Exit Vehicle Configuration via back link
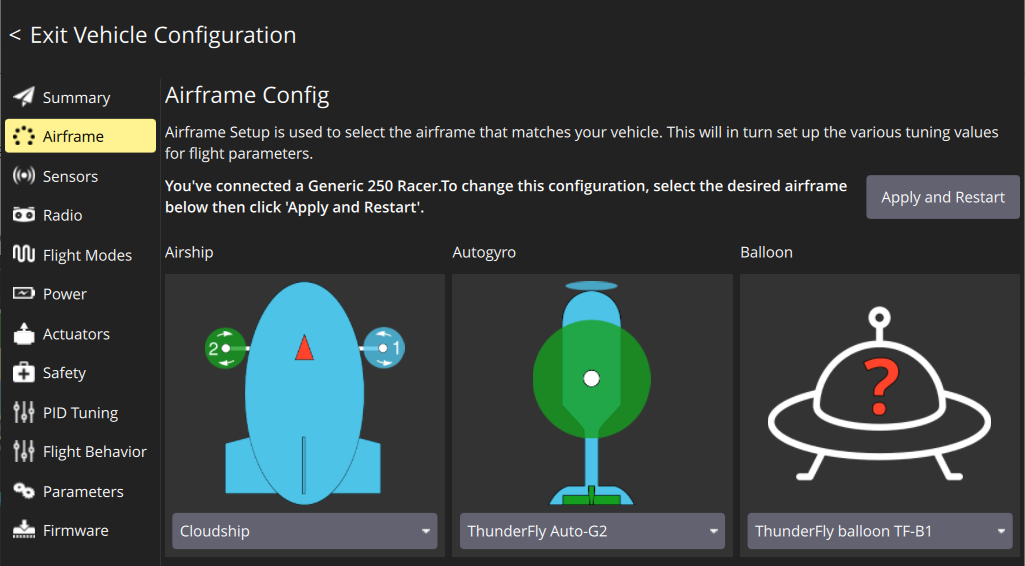The height and width of the screenshot is (566, 1025). click(153, 35)
